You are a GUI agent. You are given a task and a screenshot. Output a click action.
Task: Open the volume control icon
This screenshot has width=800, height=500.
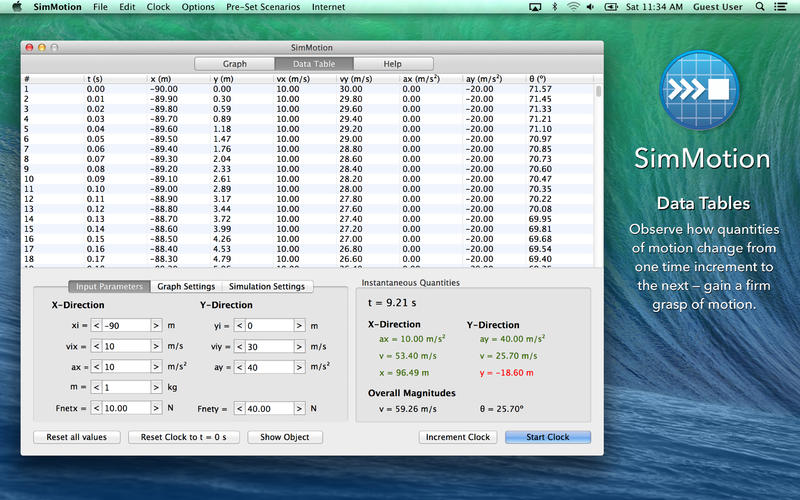click(x=591, y=7)
